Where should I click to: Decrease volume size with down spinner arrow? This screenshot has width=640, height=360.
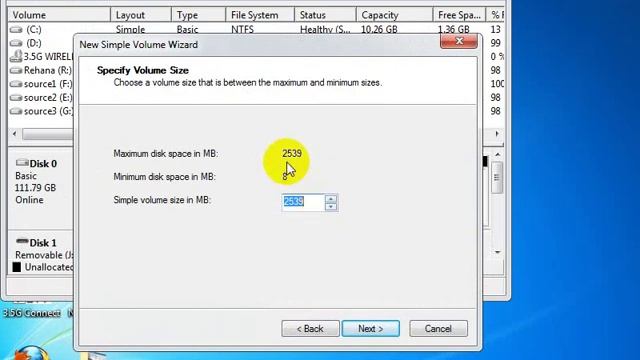coord(331,207)
